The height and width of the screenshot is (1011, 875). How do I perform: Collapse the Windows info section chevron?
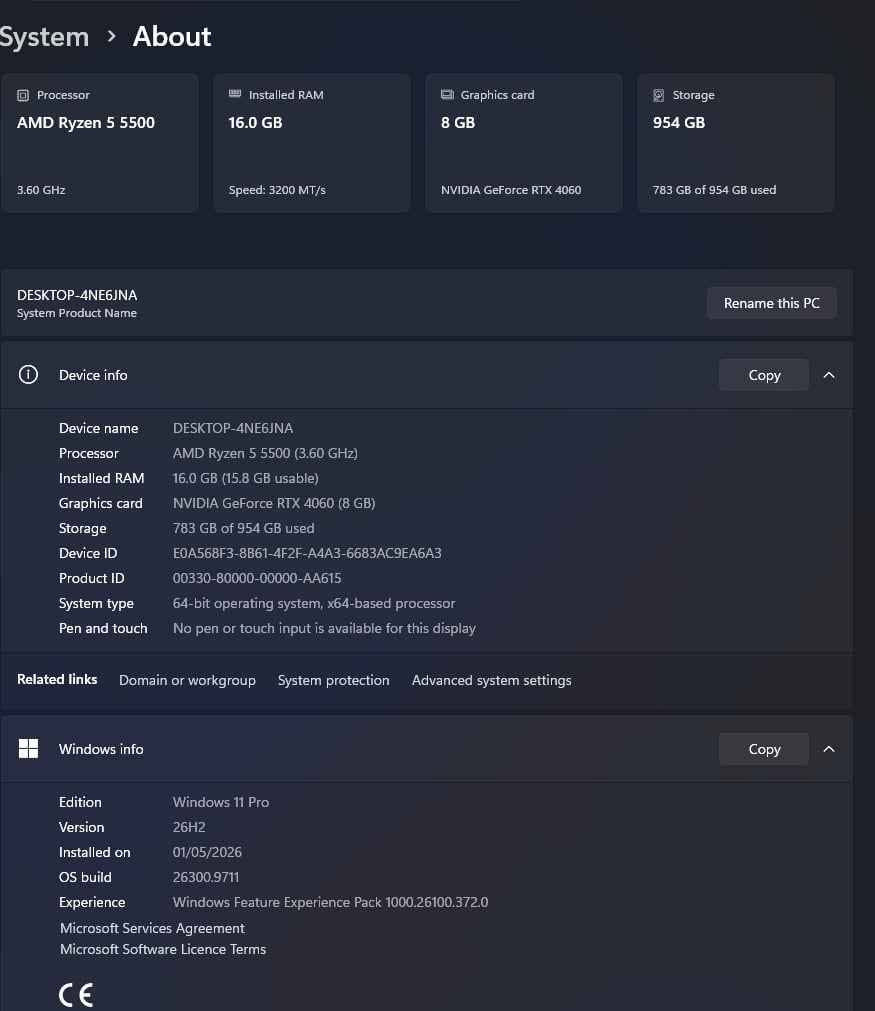coord(829,749)
